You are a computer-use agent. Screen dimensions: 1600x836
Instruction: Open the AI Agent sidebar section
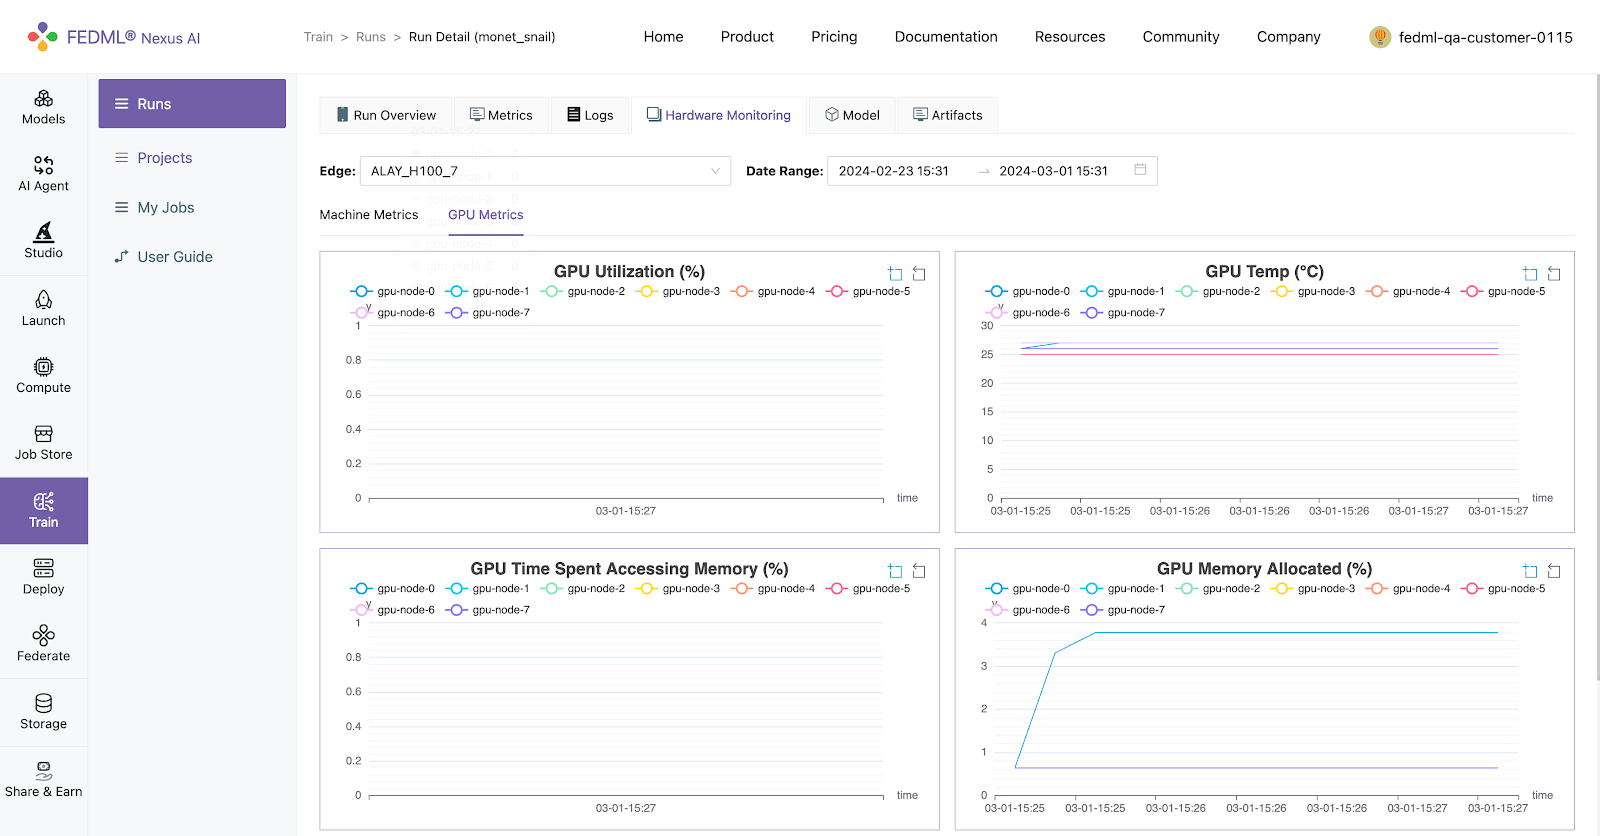point(43,174)
